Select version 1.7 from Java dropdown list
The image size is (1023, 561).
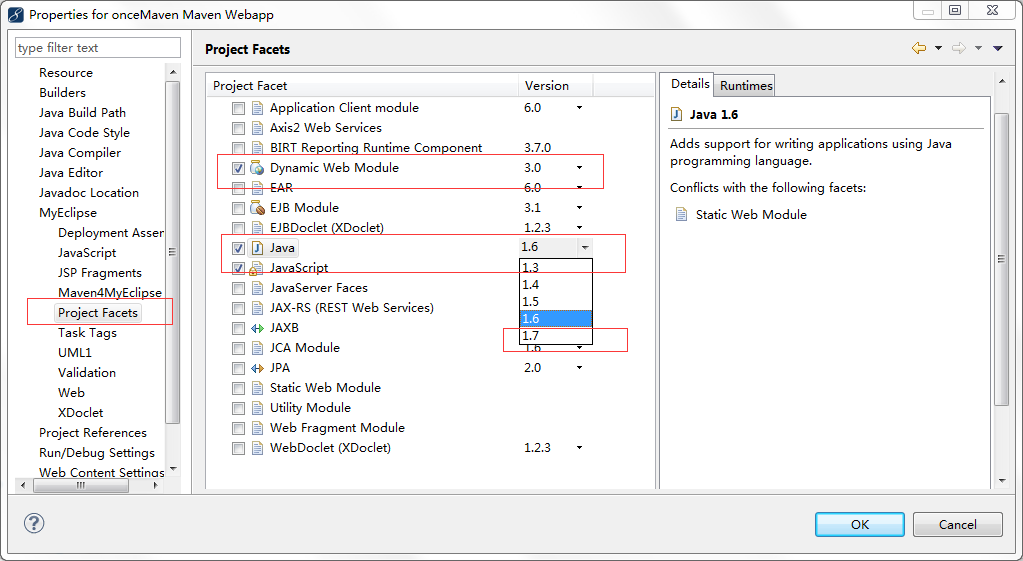(555, 336)
